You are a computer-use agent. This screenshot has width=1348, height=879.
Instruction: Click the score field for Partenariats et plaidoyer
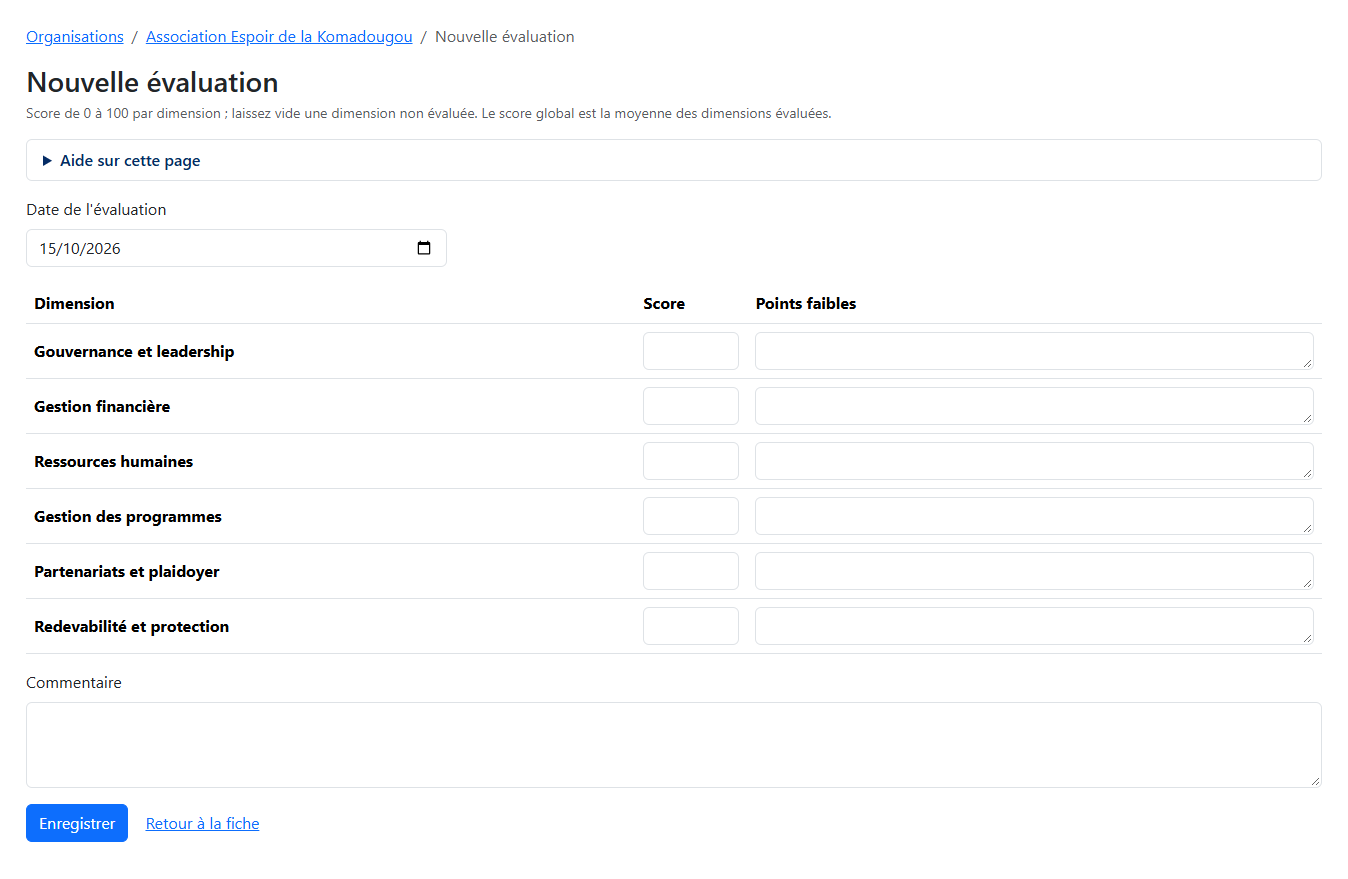tap(691, 571)
